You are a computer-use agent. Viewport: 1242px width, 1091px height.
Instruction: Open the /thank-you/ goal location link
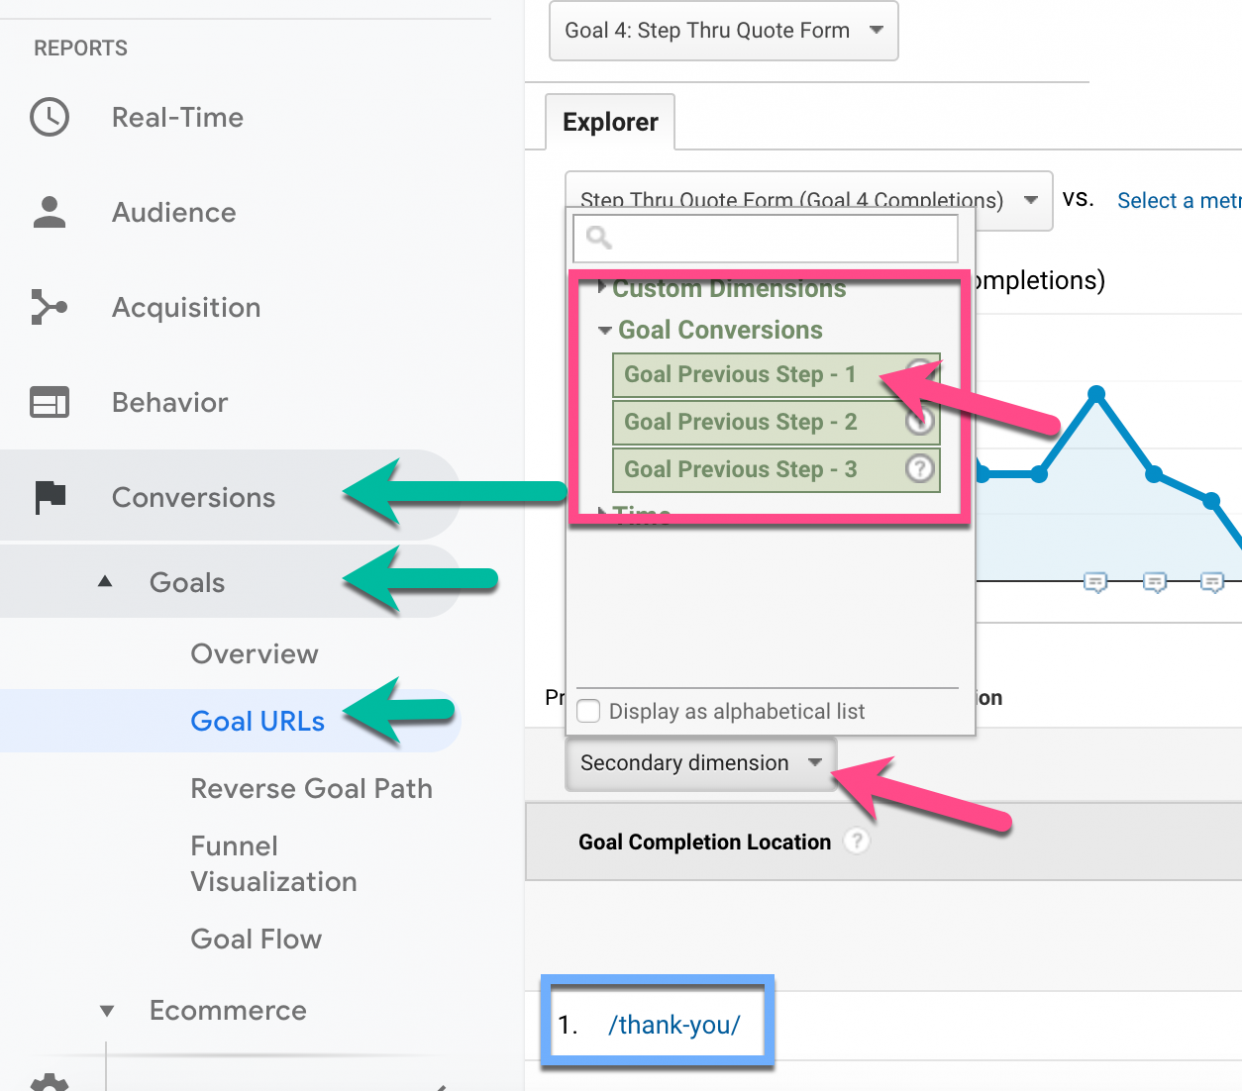(x=674, y=1025)
